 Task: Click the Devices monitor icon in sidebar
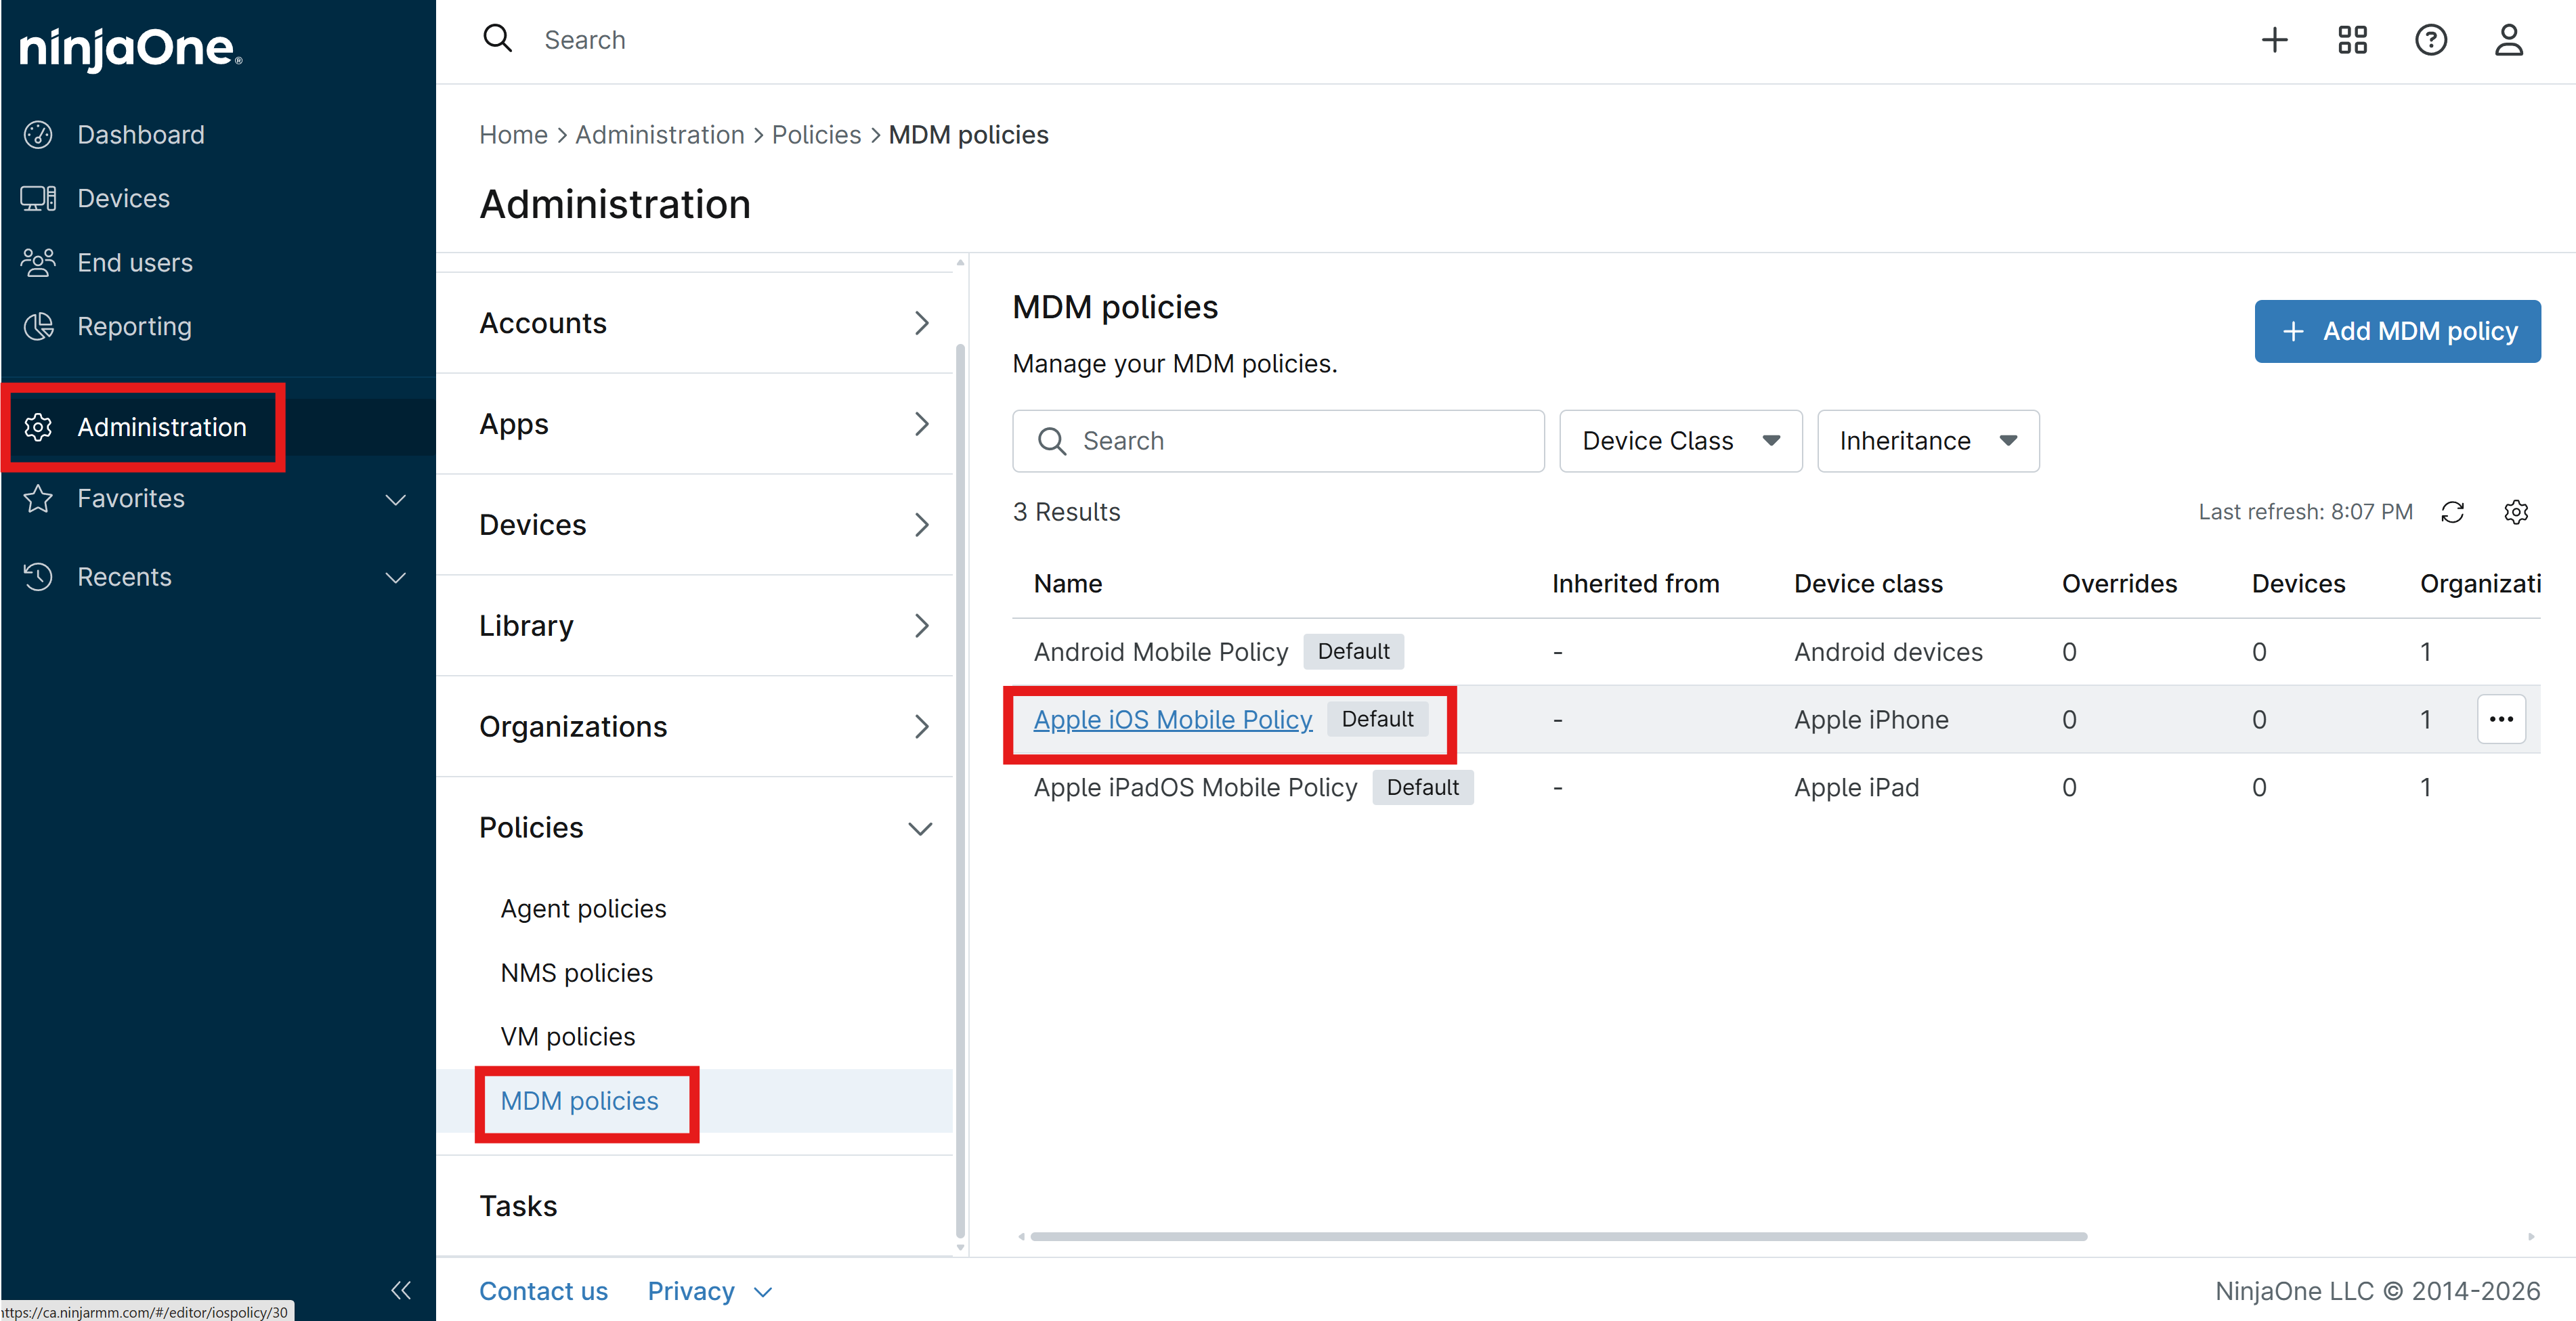(x=38, y=198)
